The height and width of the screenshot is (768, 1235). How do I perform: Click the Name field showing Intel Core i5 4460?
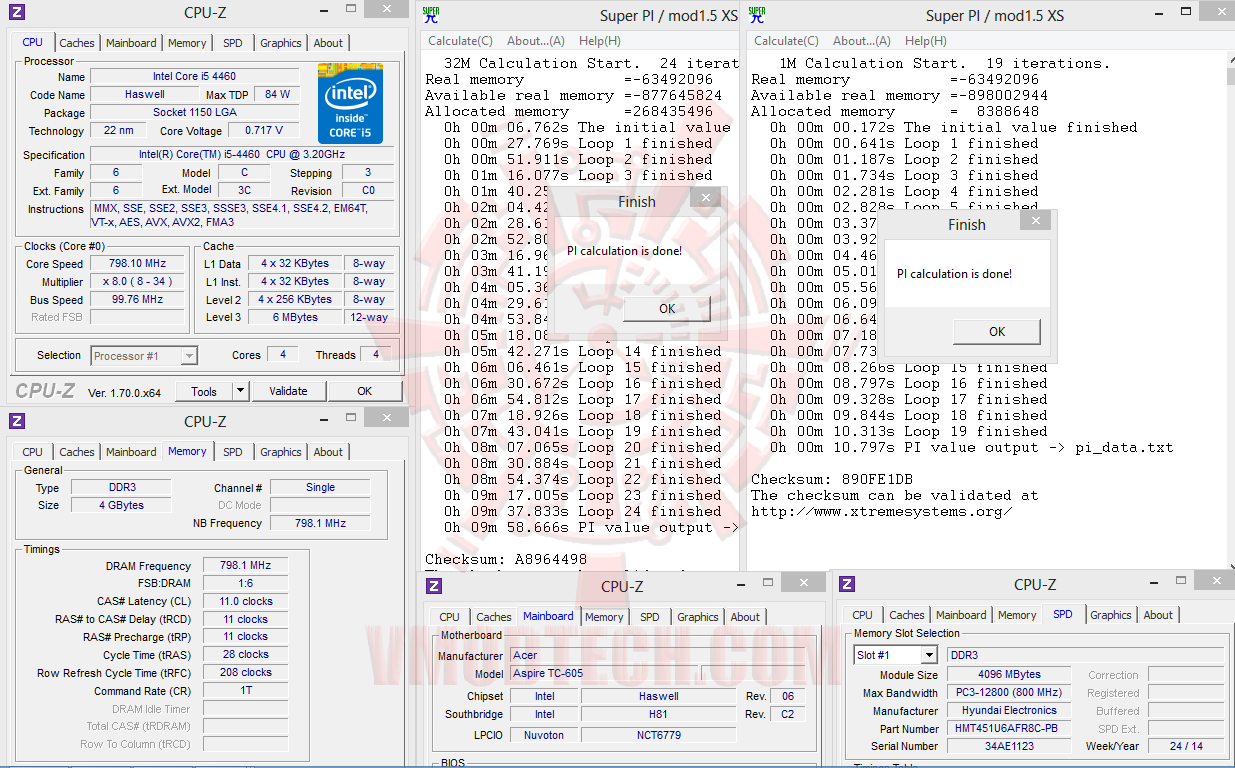[195, 76]
